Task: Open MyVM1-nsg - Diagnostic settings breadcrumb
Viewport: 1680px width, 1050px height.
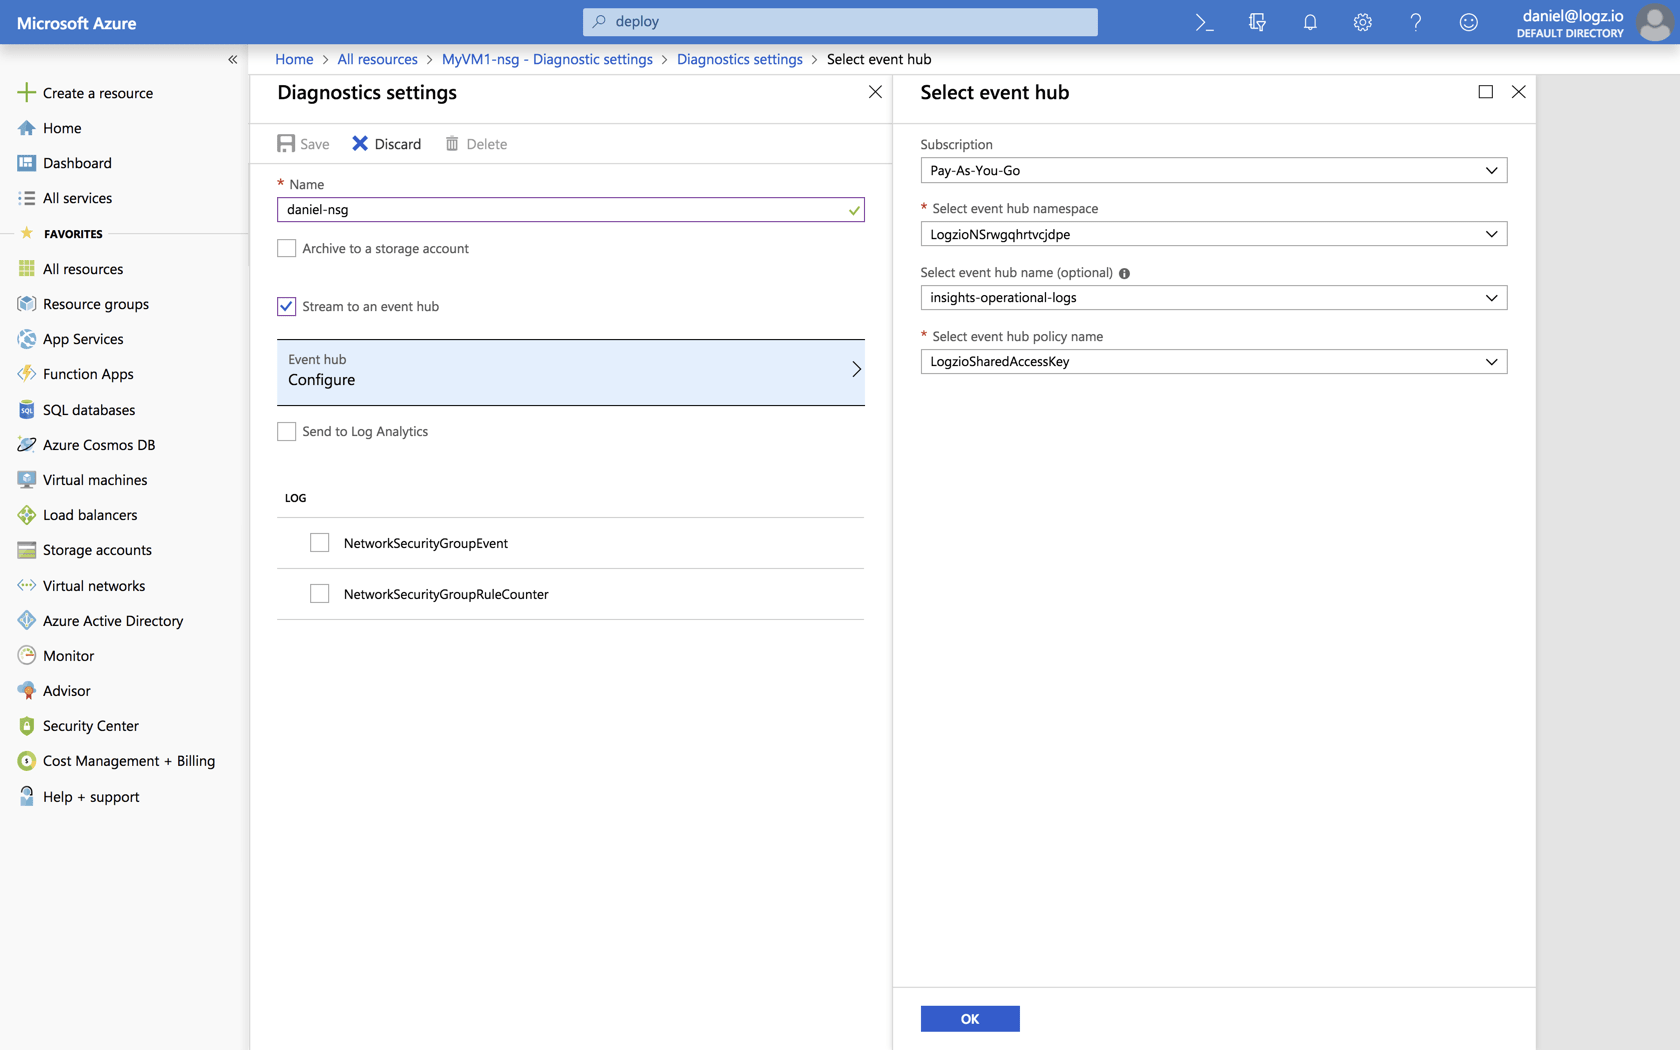Action: coord(547,59)
